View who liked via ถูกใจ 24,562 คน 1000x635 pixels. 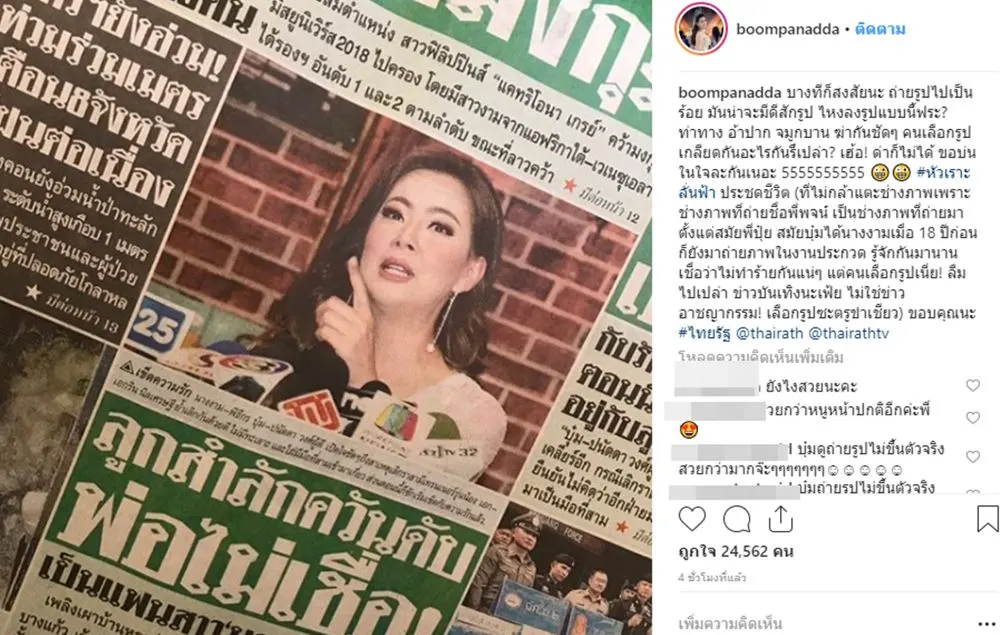click(x=736, y=551)
